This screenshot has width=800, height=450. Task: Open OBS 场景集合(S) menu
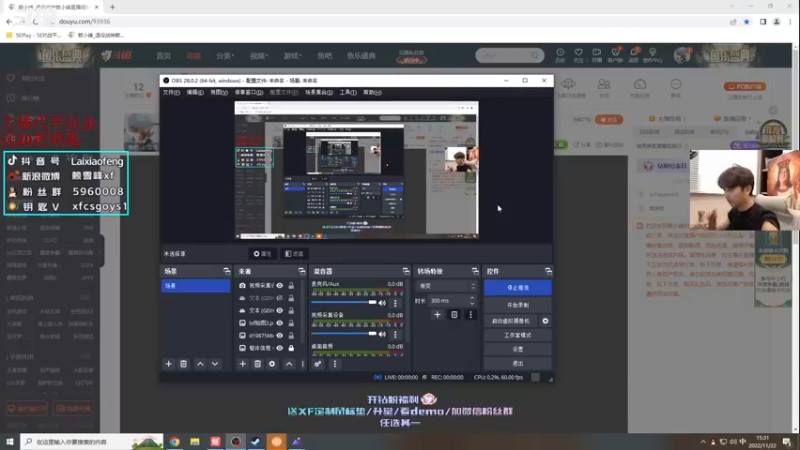pos(319,92)
